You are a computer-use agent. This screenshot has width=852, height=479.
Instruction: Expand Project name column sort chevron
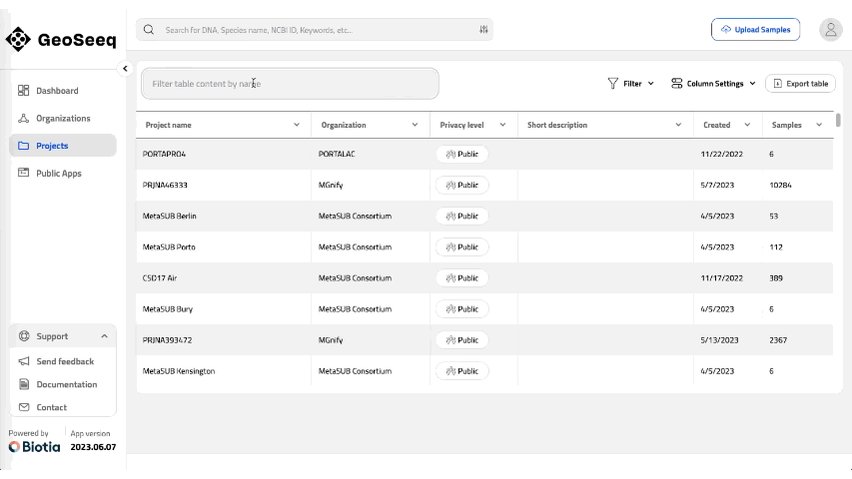(x=297, y=125)
